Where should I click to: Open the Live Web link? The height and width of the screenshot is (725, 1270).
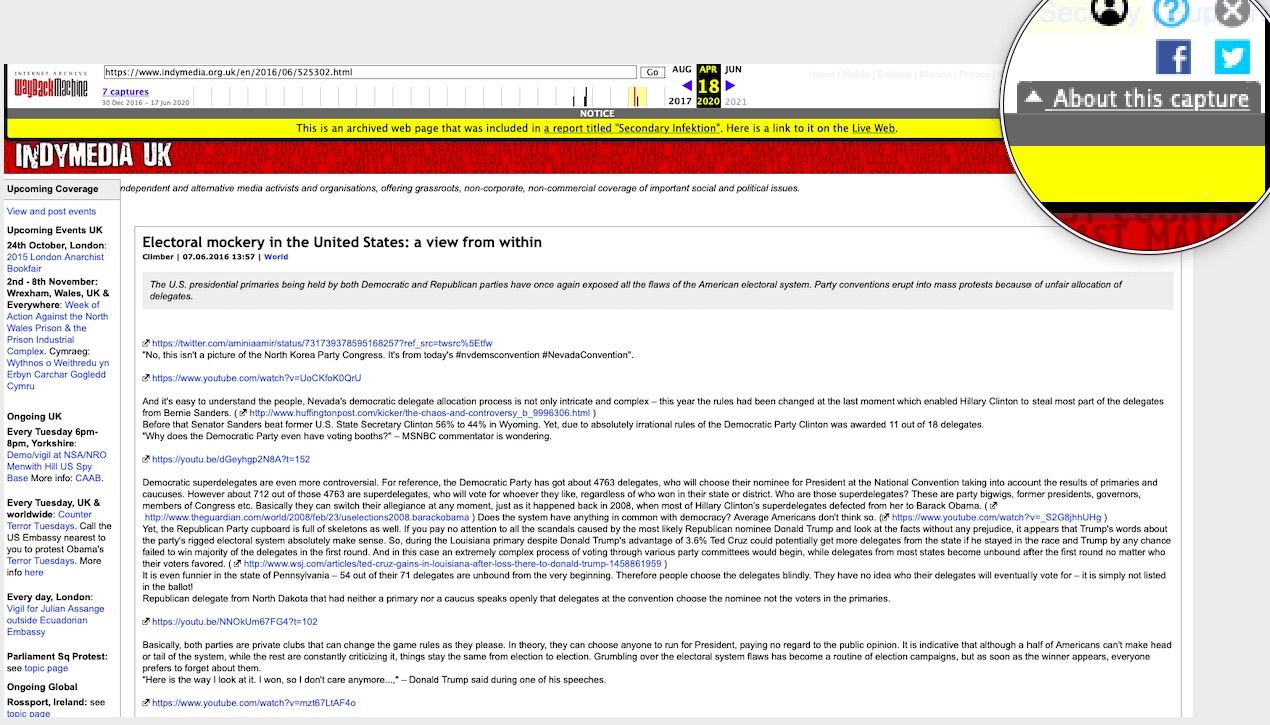873,128
